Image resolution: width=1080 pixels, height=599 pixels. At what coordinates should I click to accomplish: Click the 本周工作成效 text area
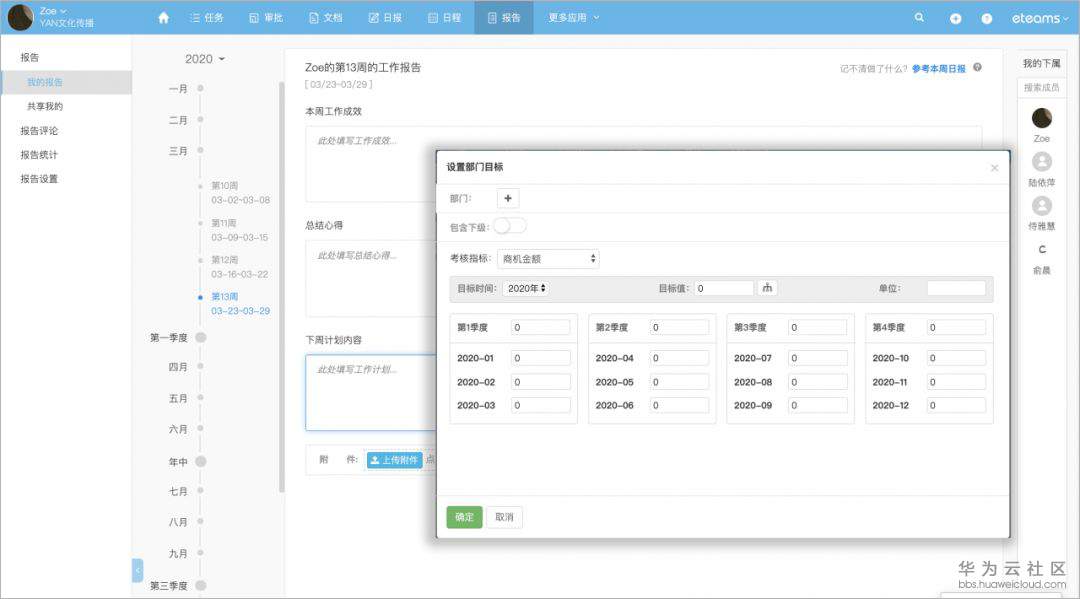[x=644, y=164]
